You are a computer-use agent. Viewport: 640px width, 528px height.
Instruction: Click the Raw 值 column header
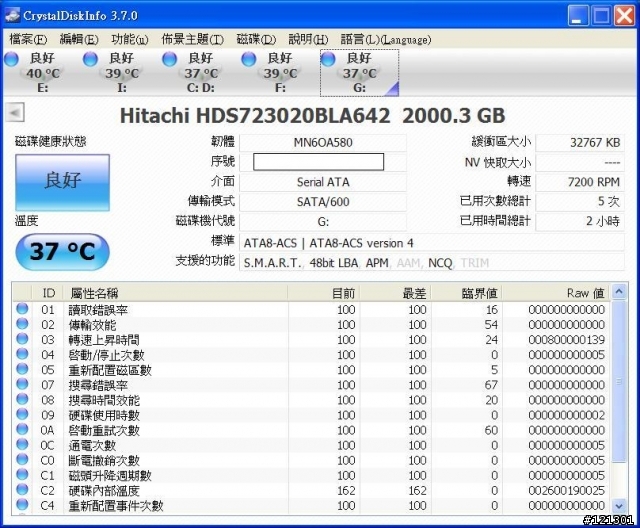556,293
